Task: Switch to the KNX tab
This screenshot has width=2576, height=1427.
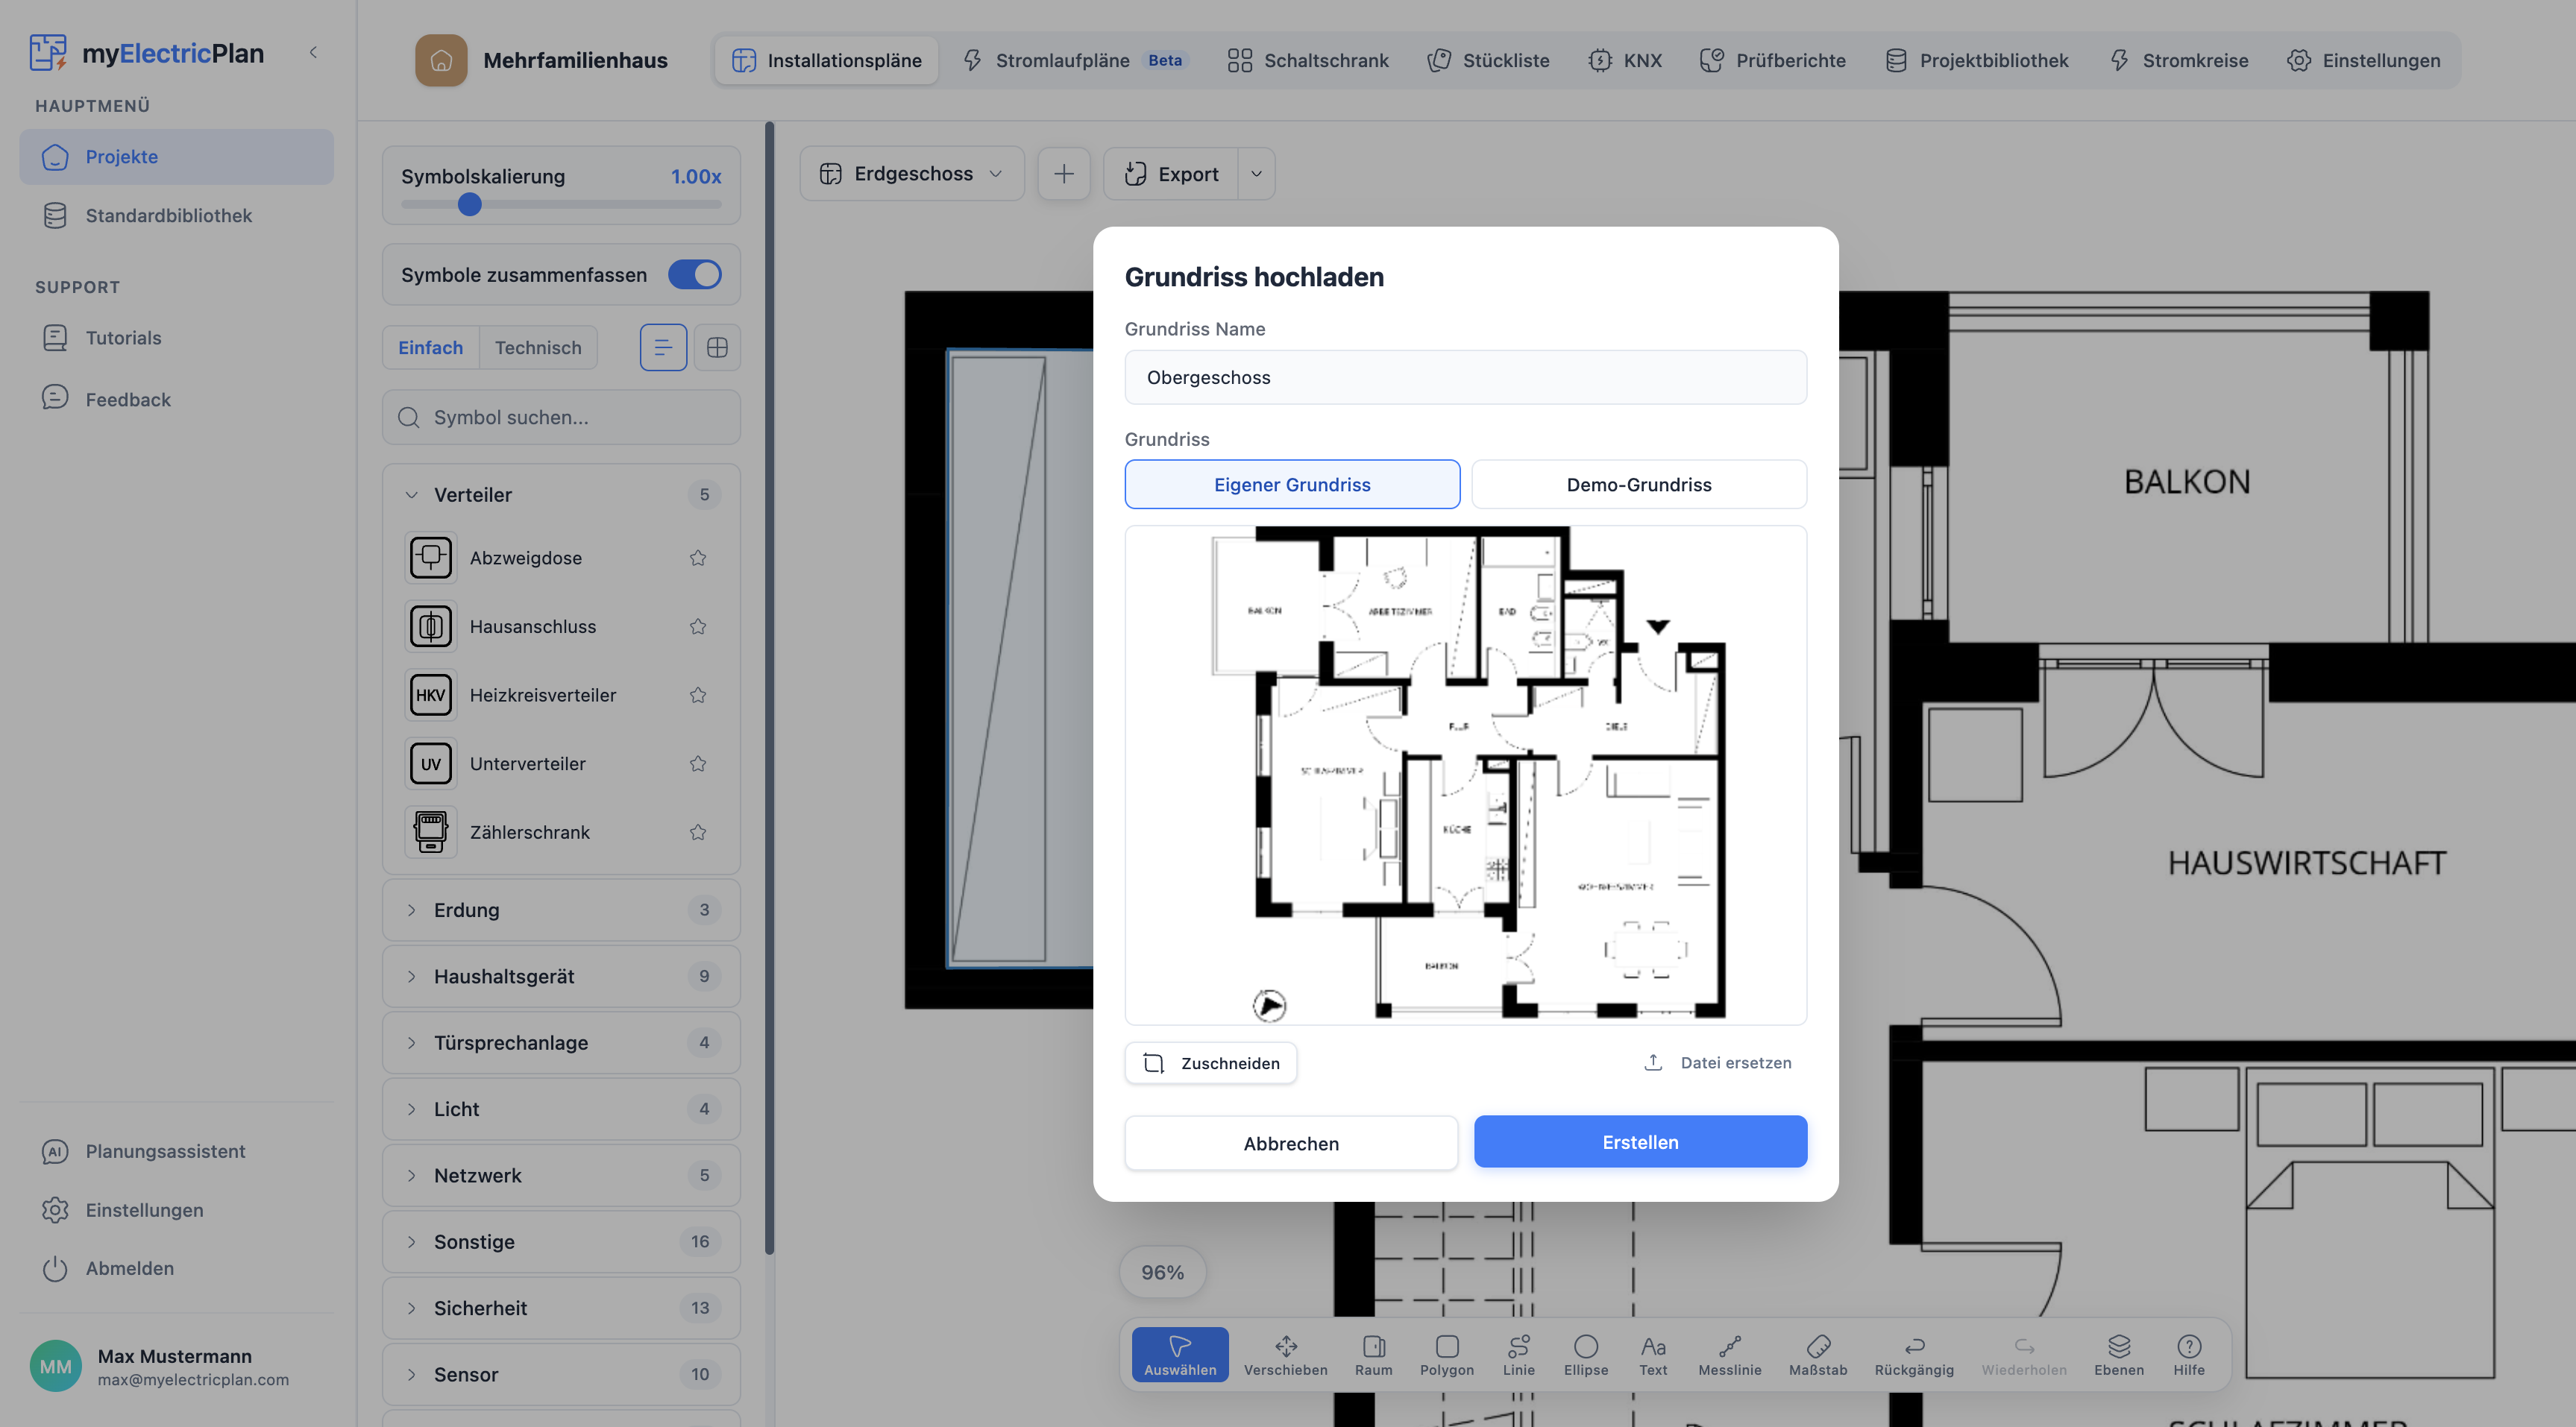Action: click(1626, 60)
